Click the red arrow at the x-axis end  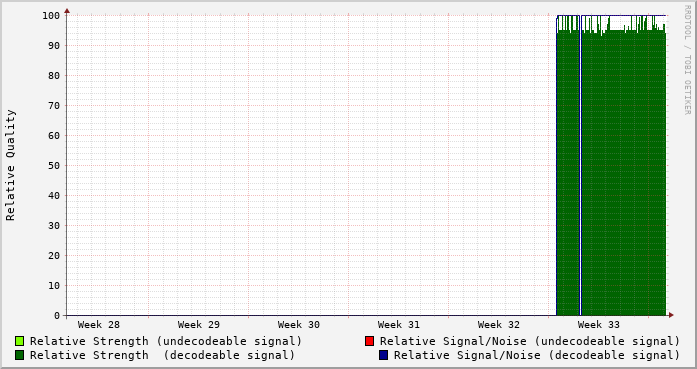671,315
